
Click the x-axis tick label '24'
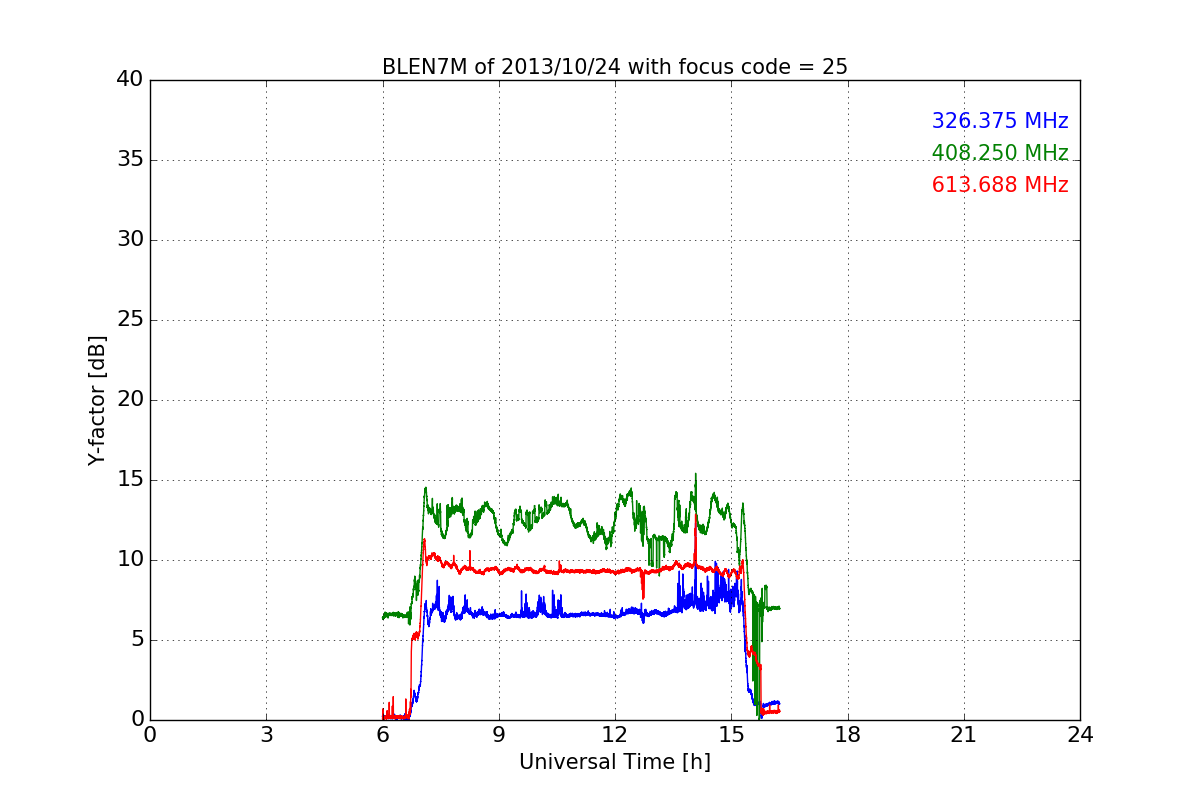click(x=1080, y=735)
